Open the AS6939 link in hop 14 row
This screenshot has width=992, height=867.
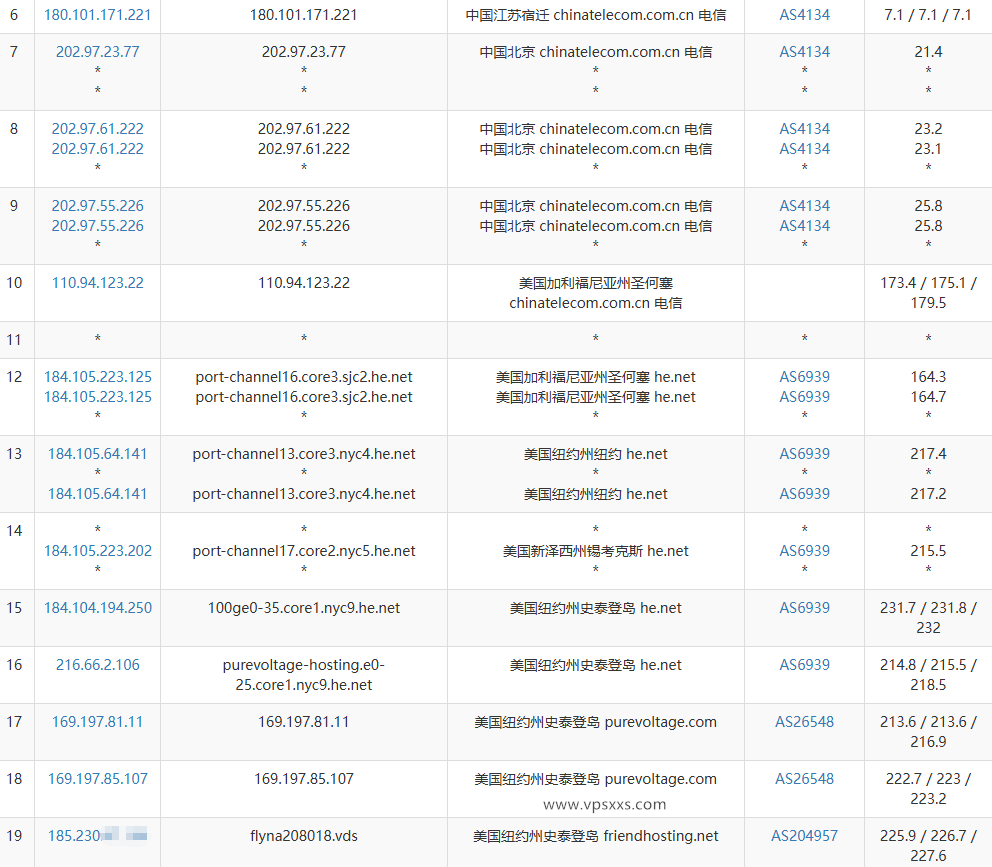804,551
